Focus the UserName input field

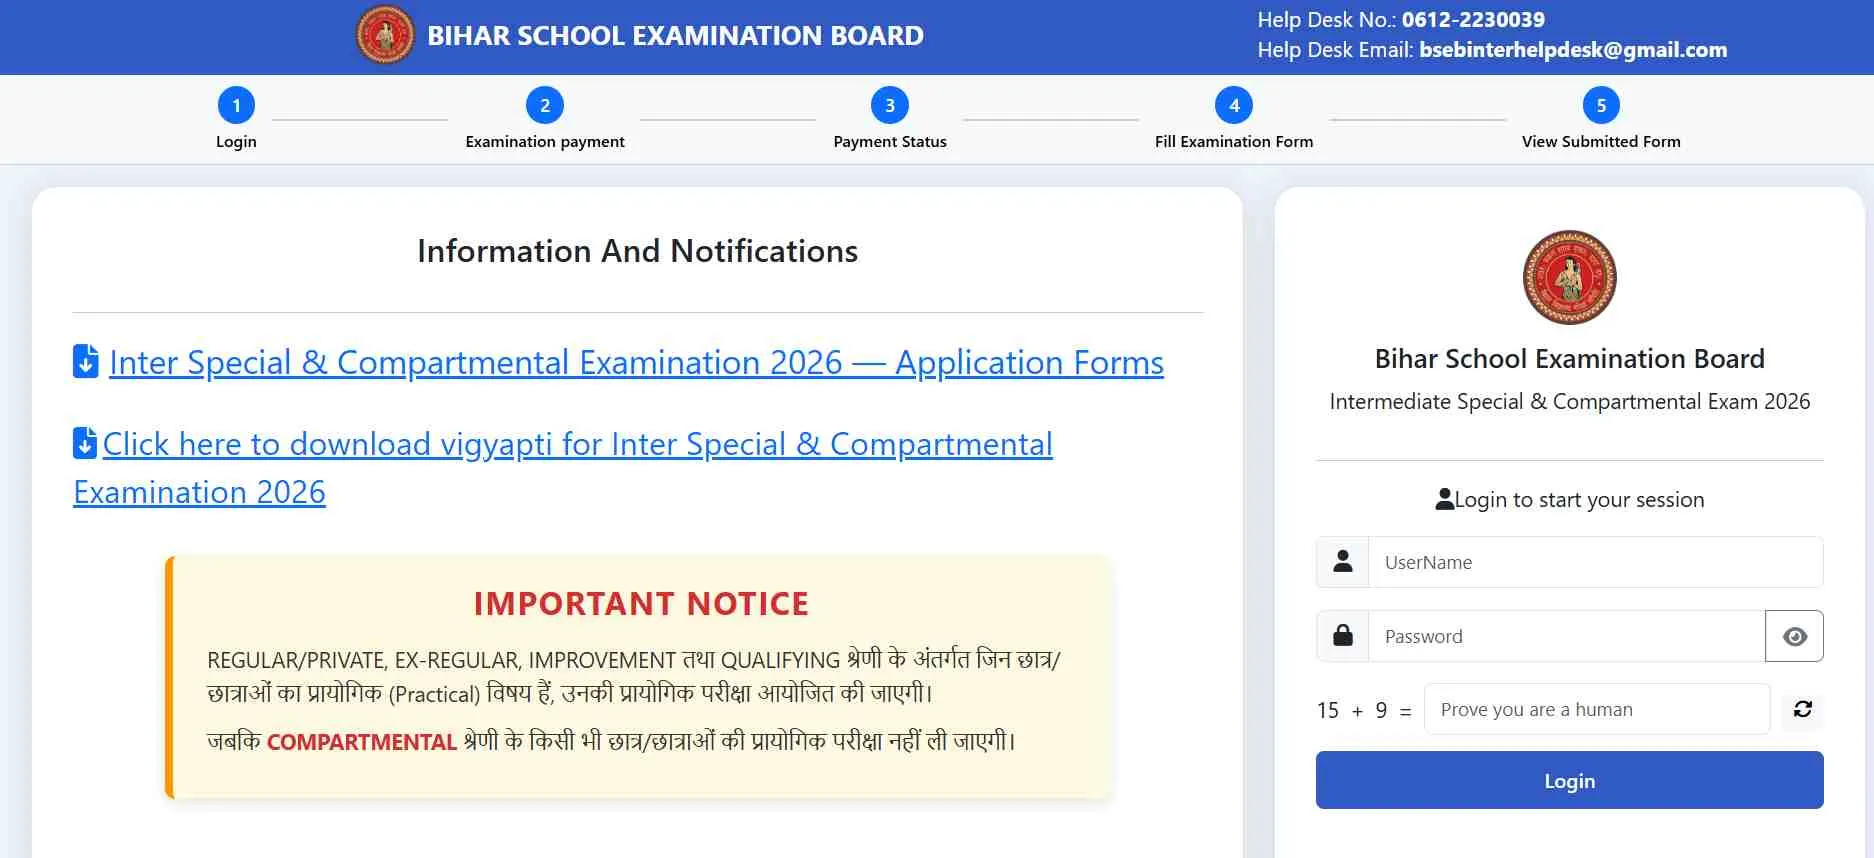pyautogui.click(x=1595, y=562)
